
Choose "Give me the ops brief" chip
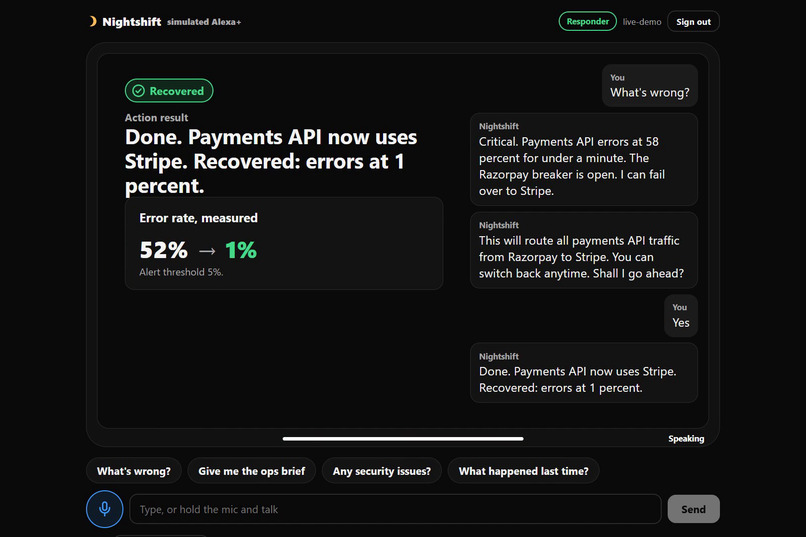pyautogui.click(x=251, y=471)
